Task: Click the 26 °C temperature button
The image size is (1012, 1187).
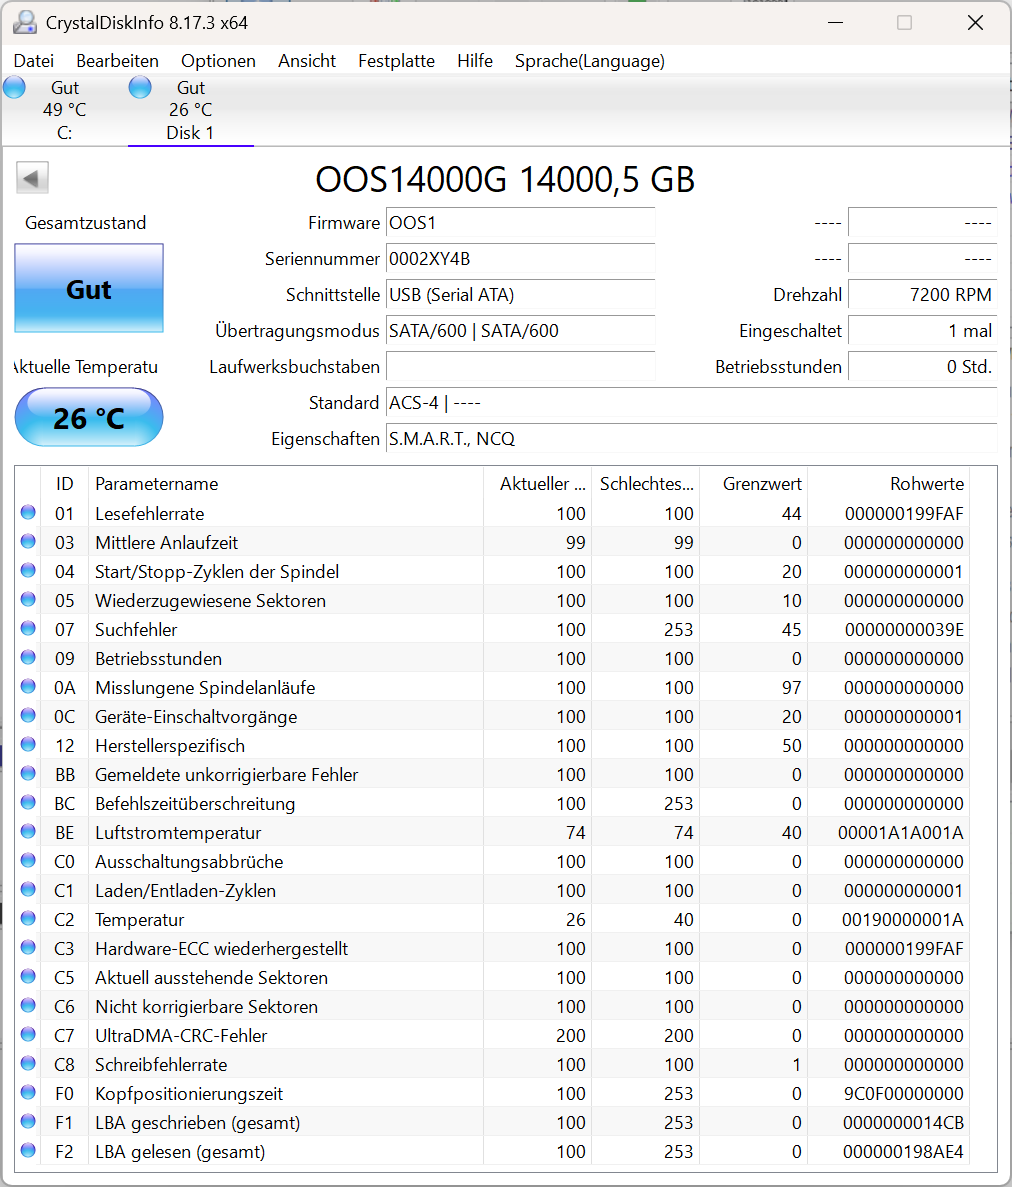Action: [x=89, y=418]
